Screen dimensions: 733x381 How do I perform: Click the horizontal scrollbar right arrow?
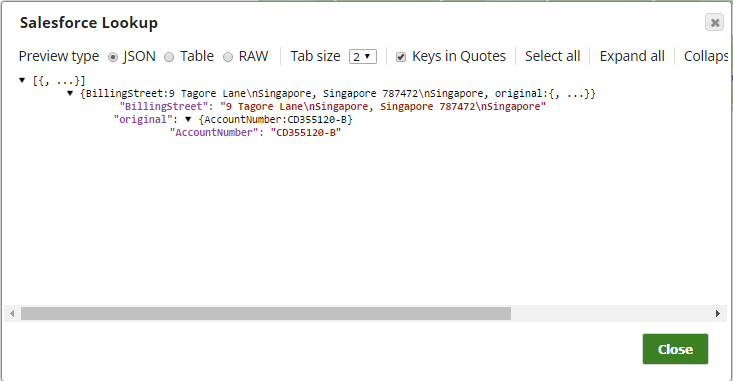pos(718,314)
